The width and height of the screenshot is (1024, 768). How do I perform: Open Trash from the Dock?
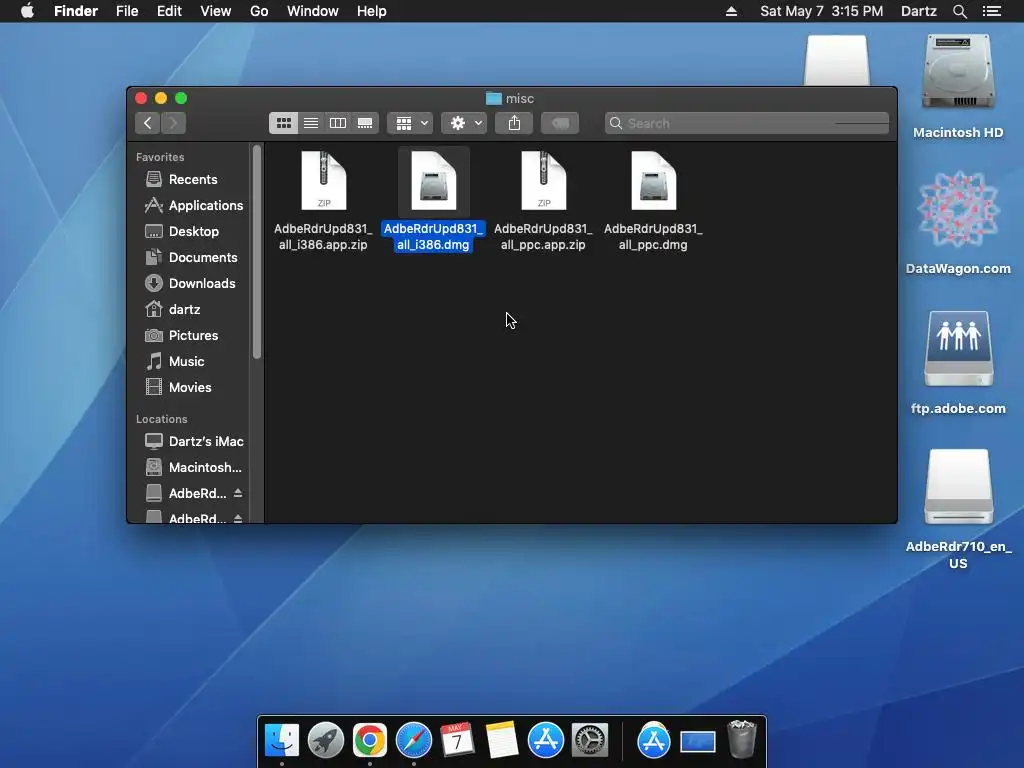point(742,739)
